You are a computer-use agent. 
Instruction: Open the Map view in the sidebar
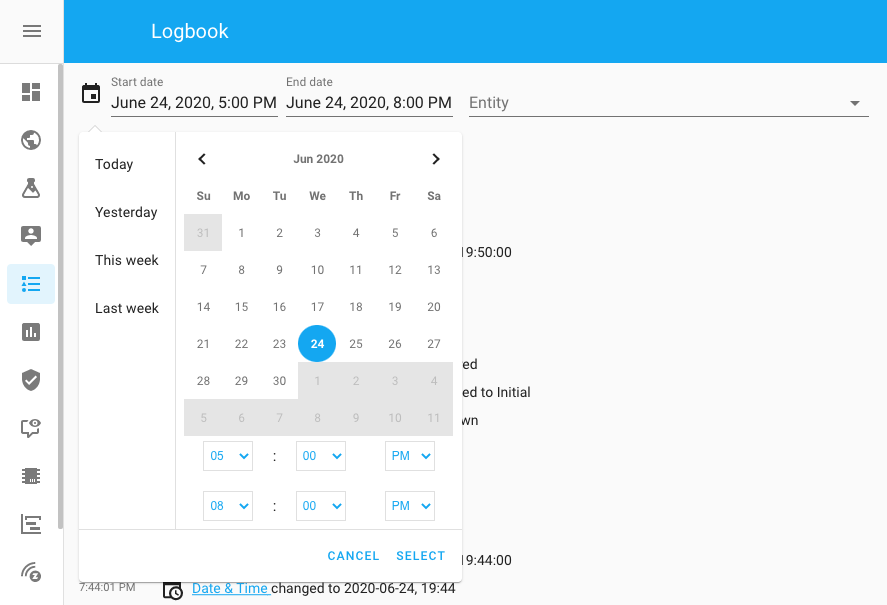click(31, 140)
